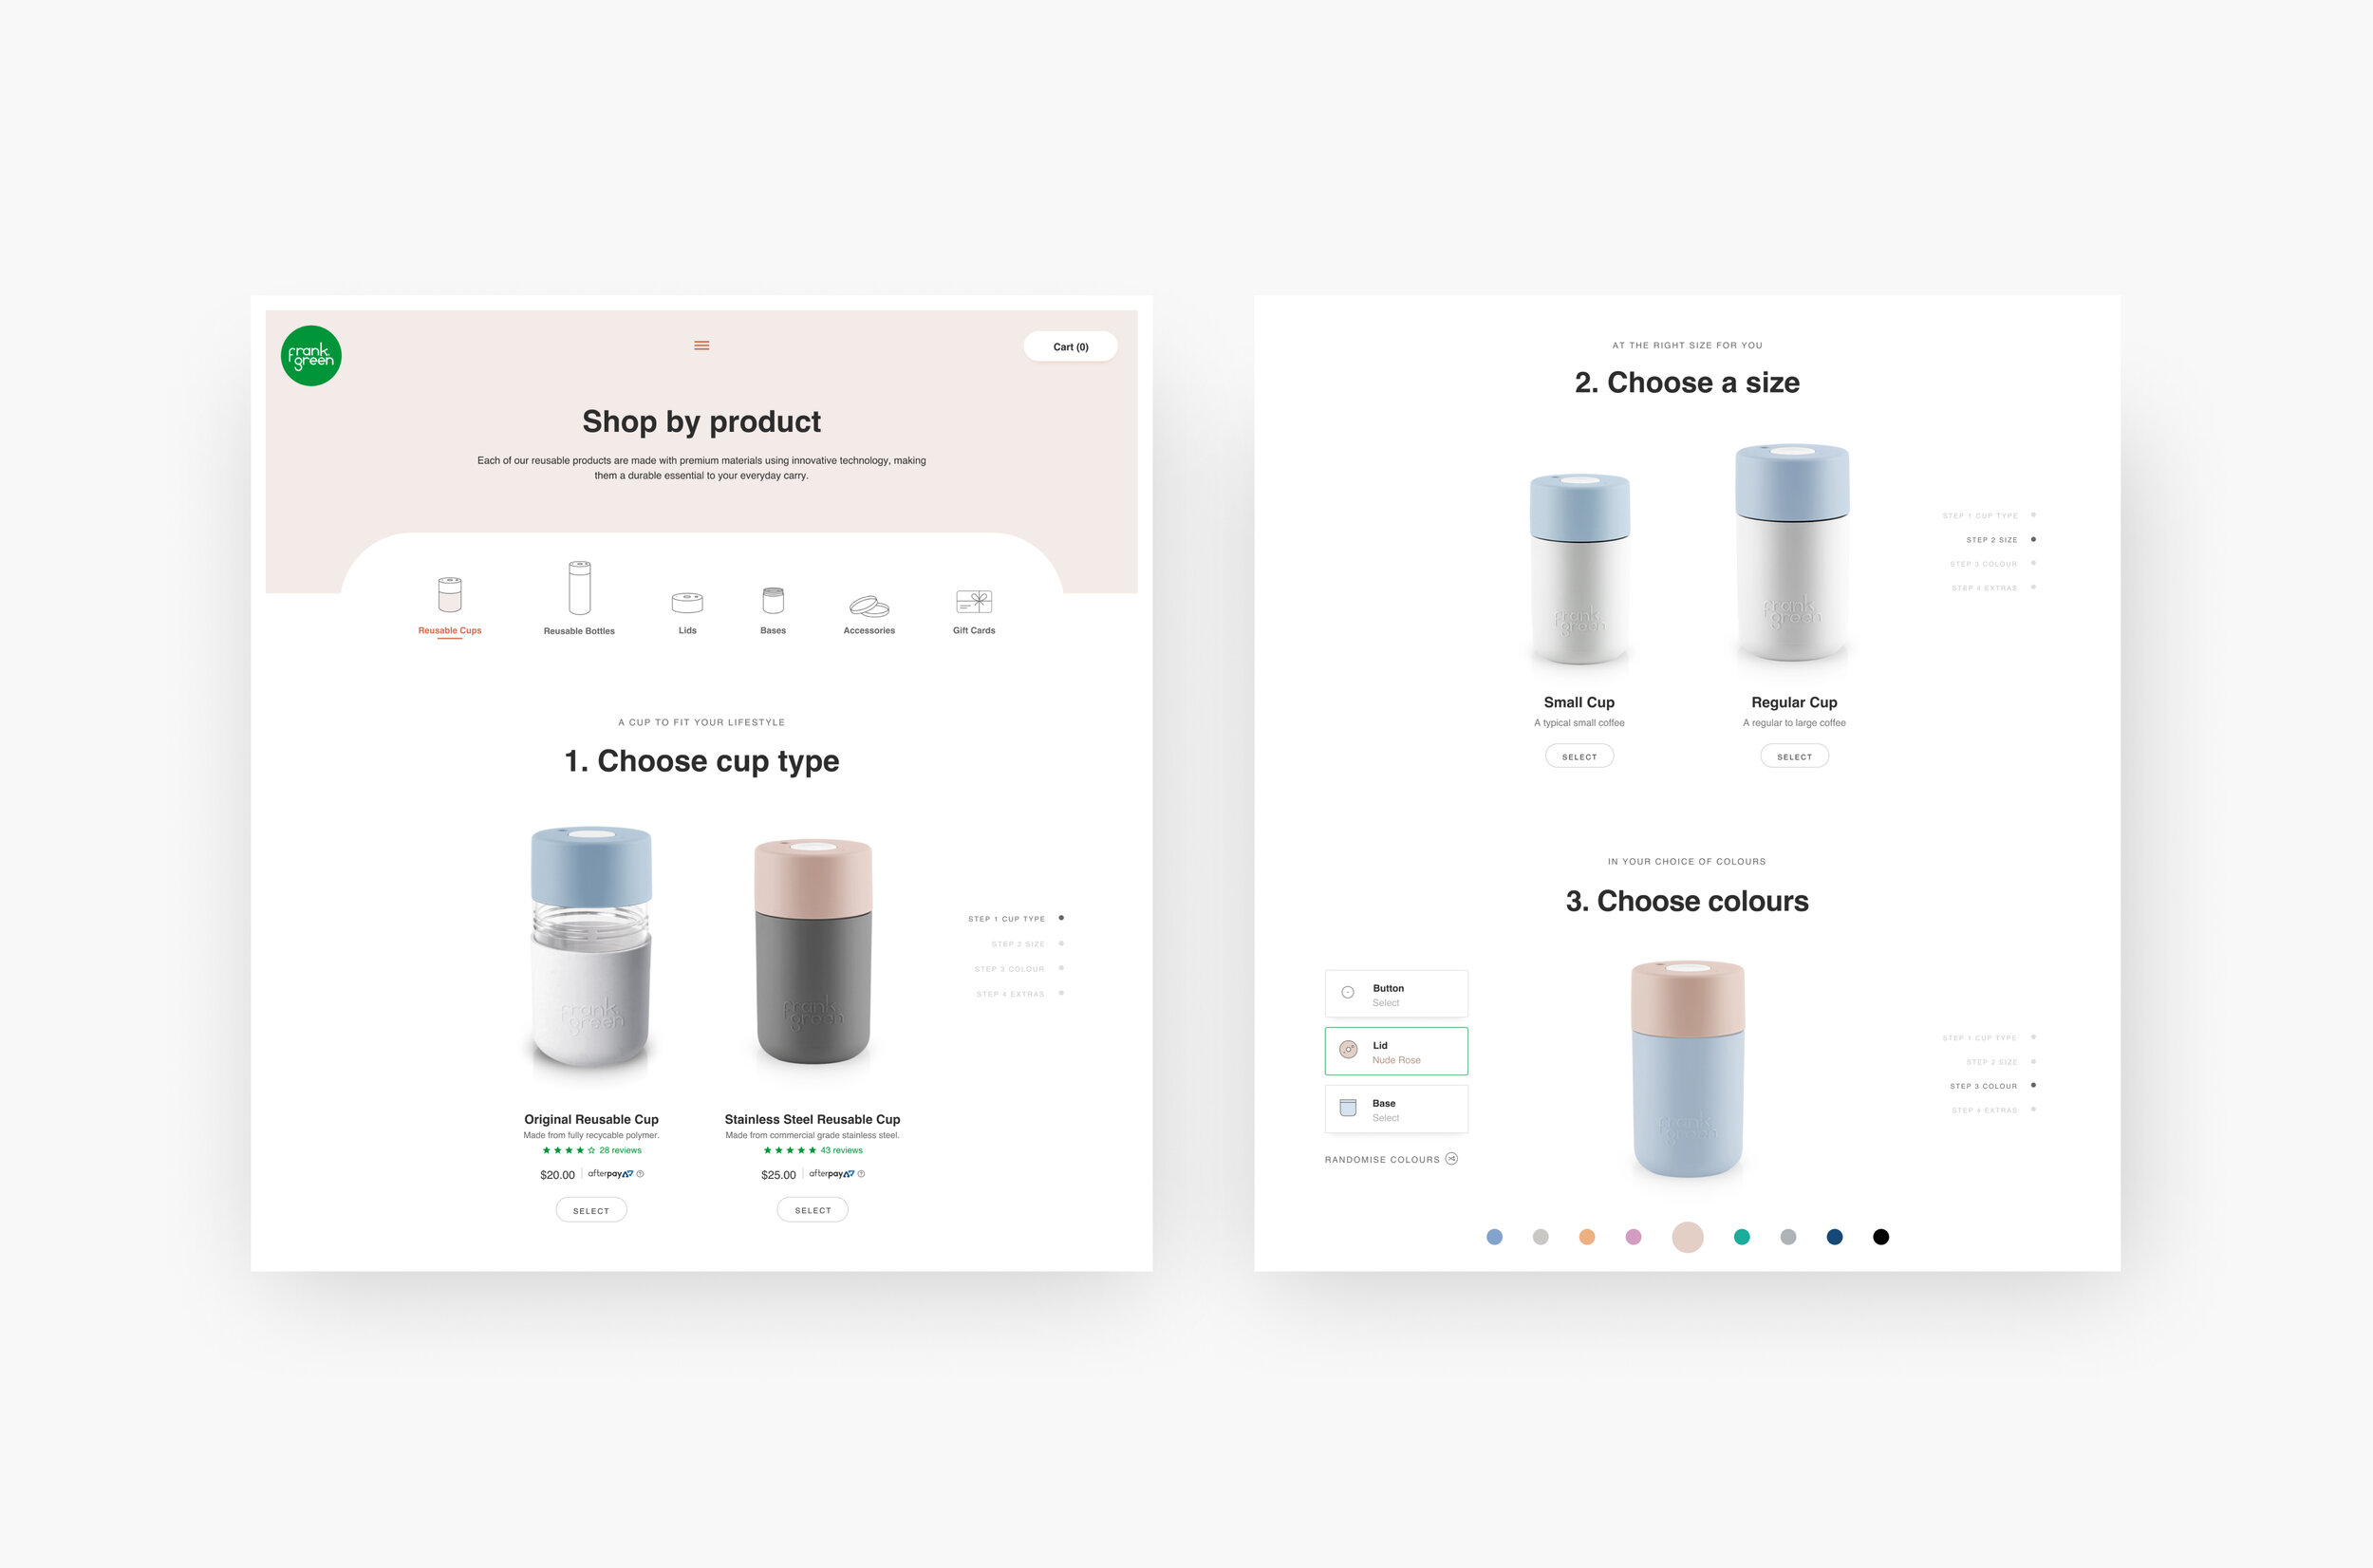Click the Original Reusable Cup image
Screen dimensions: 2373x1568
coord(591,949)
